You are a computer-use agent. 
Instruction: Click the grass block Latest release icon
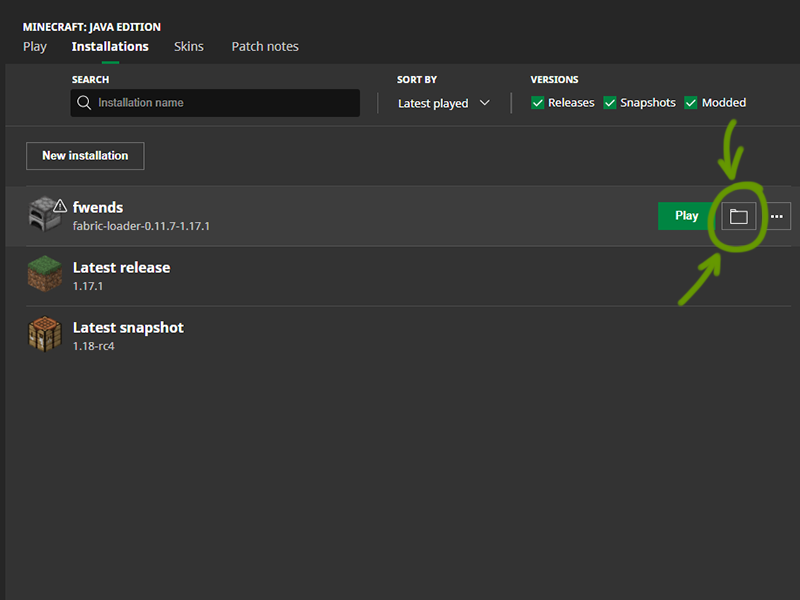[x=44, y=276]
